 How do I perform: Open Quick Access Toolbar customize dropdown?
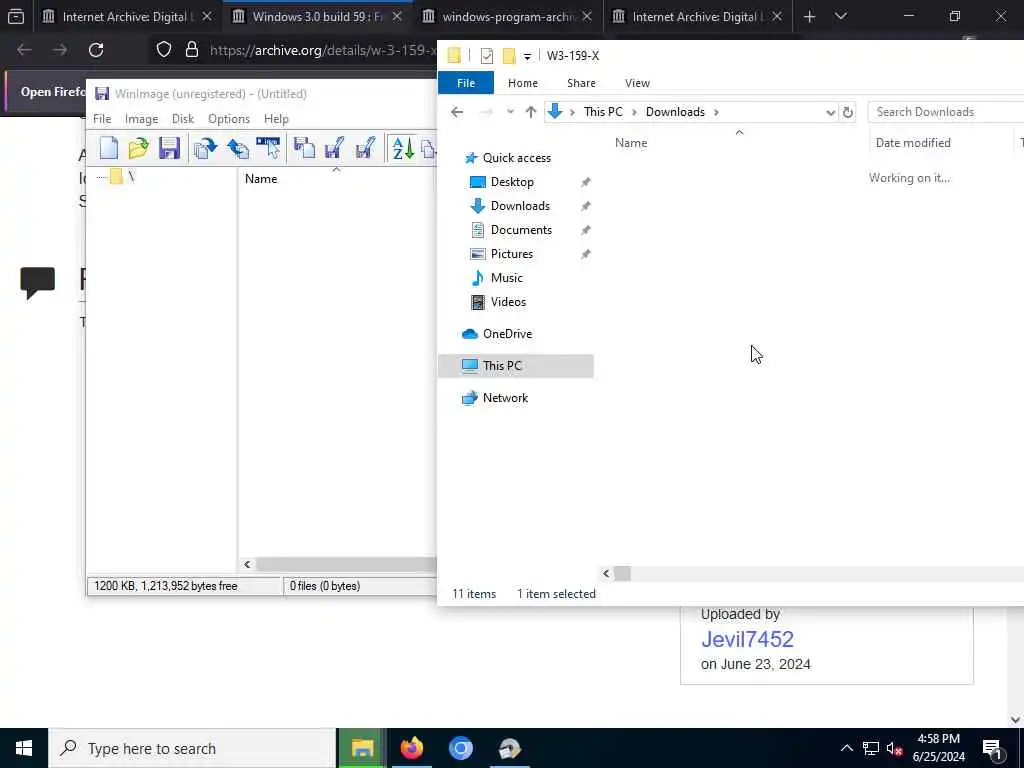tap(527, 57)
